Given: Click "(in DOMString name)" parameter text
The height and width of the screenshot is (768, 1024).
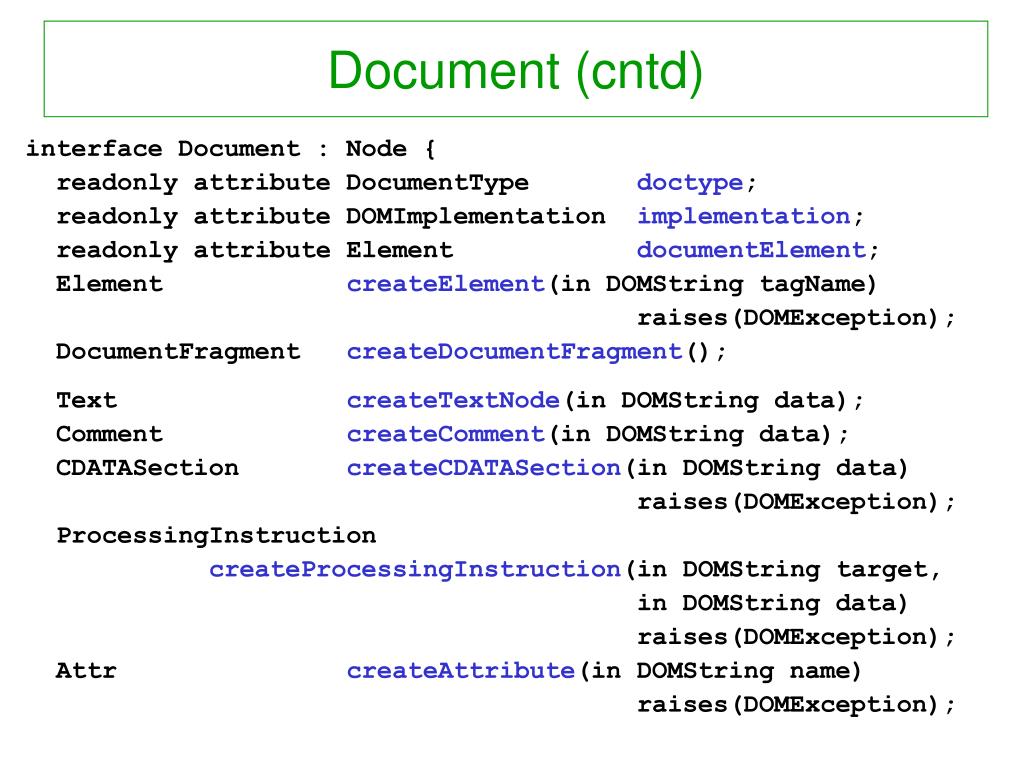Looking at the screenshot, I should (x=720, y=671).
